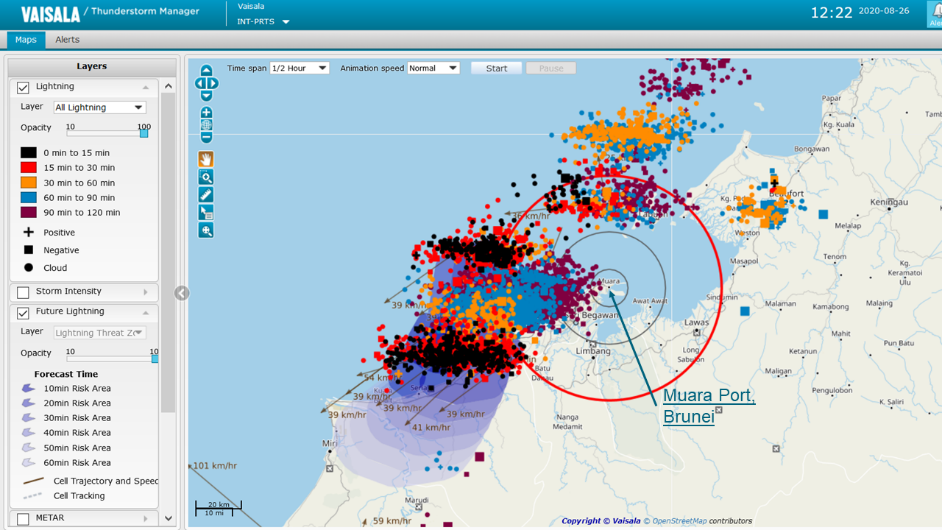Enable the Storm Intensity checkbox
This screenshot has width=942, height=530.
[23, 293]
